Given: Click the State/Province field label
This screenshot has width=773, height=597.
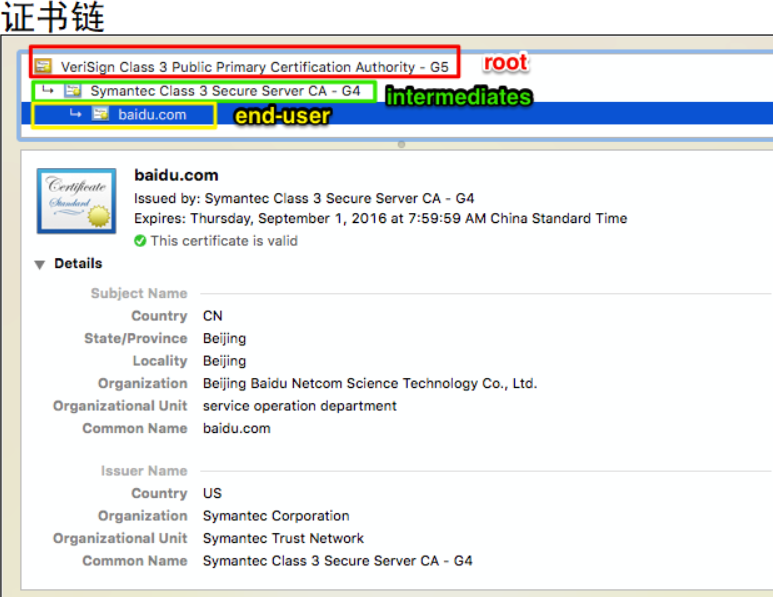Looking at the screenshot, I should click(x=136, y=338).
